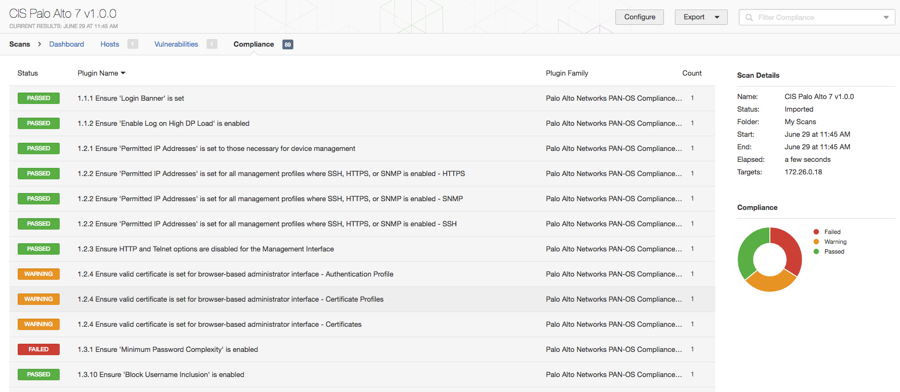Click the red Failed legend dot
This screenshot has width=900, height=392.
[x=816, y=232]
